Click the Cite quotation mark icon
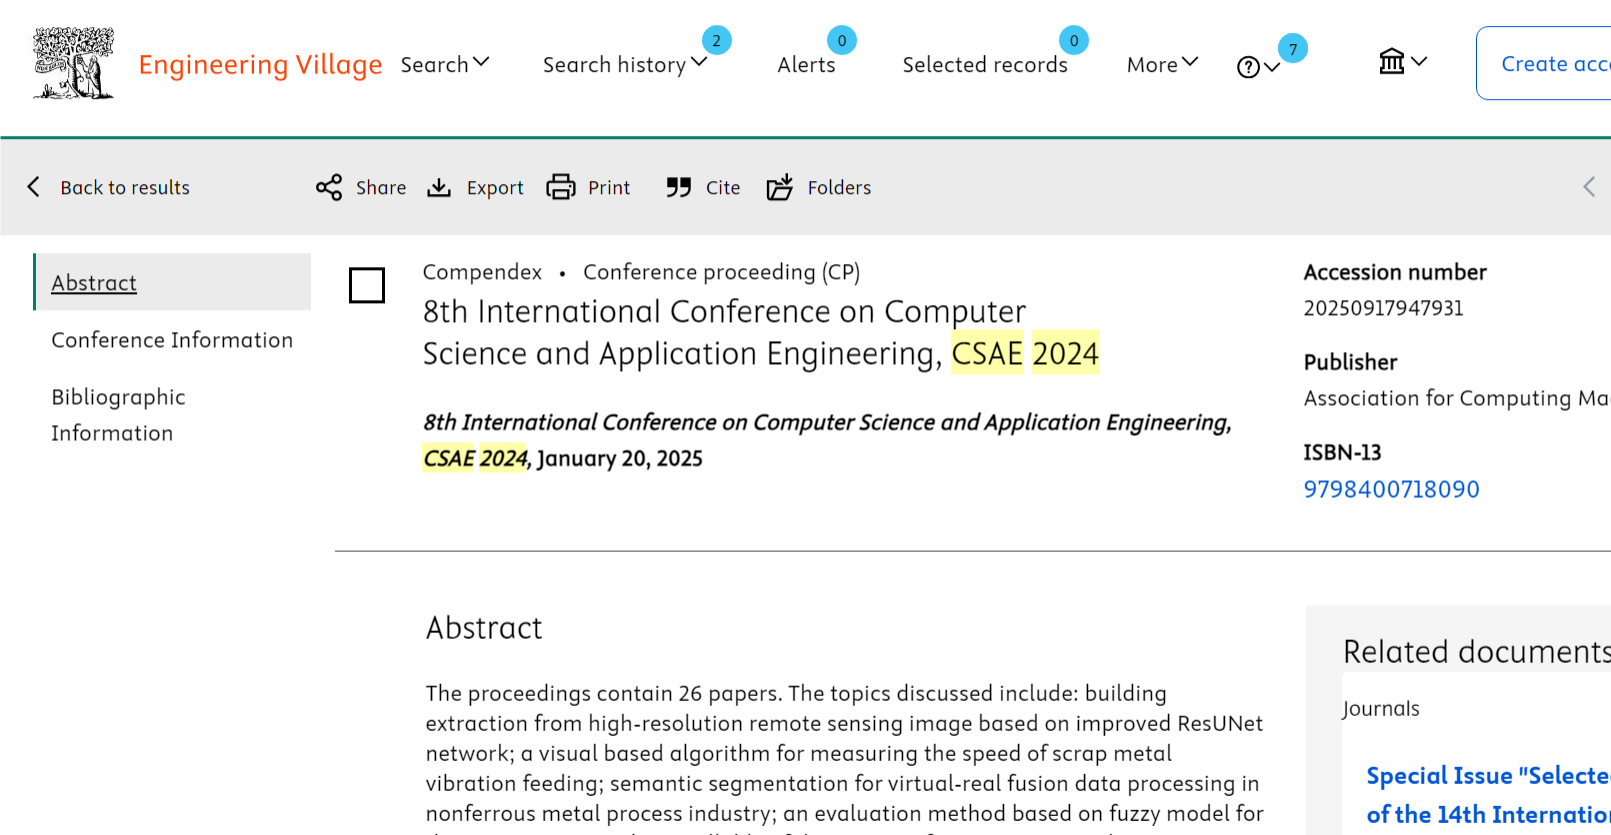 (x=679, y=187)
